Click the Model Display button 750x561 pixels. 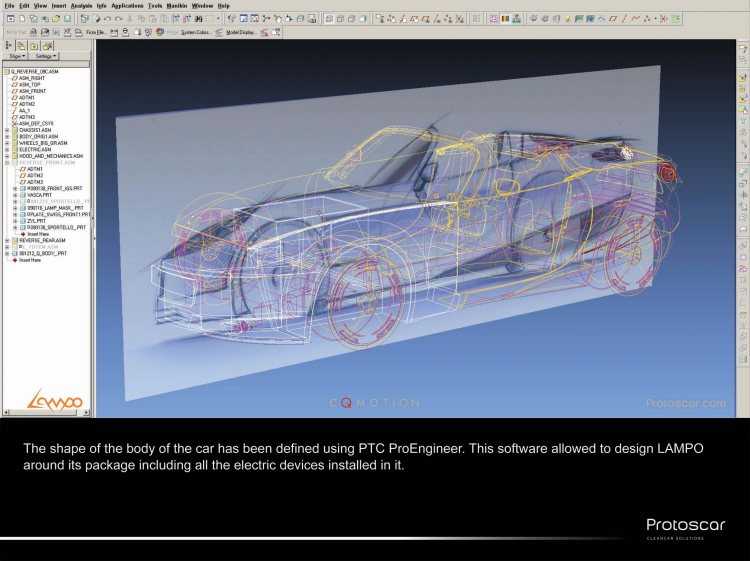(x=241, y=32)
